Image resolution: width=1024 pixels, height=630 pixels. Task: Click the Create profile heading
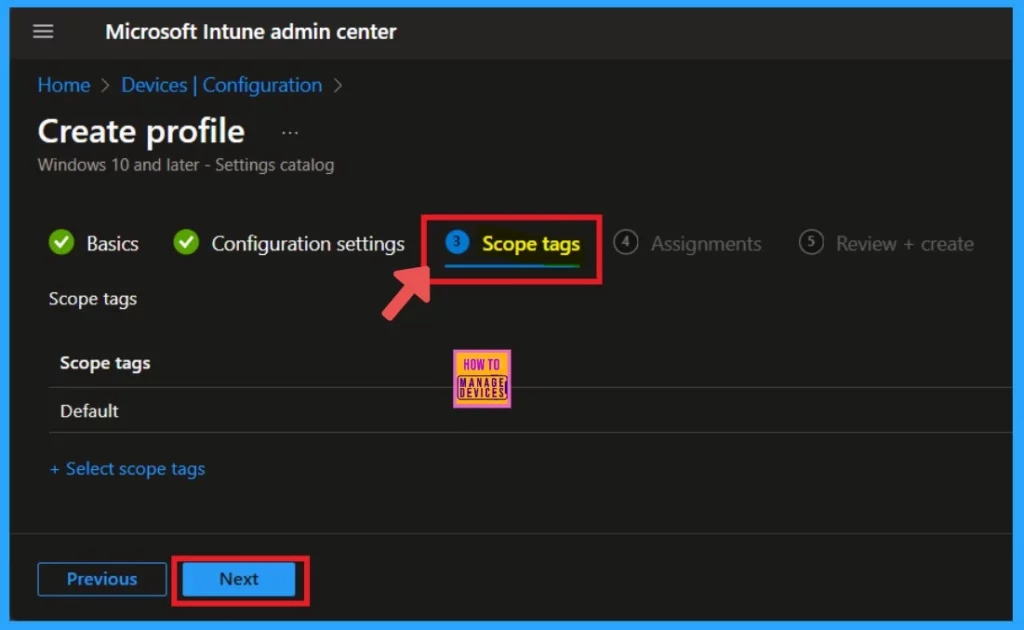(x=141, y=131)
